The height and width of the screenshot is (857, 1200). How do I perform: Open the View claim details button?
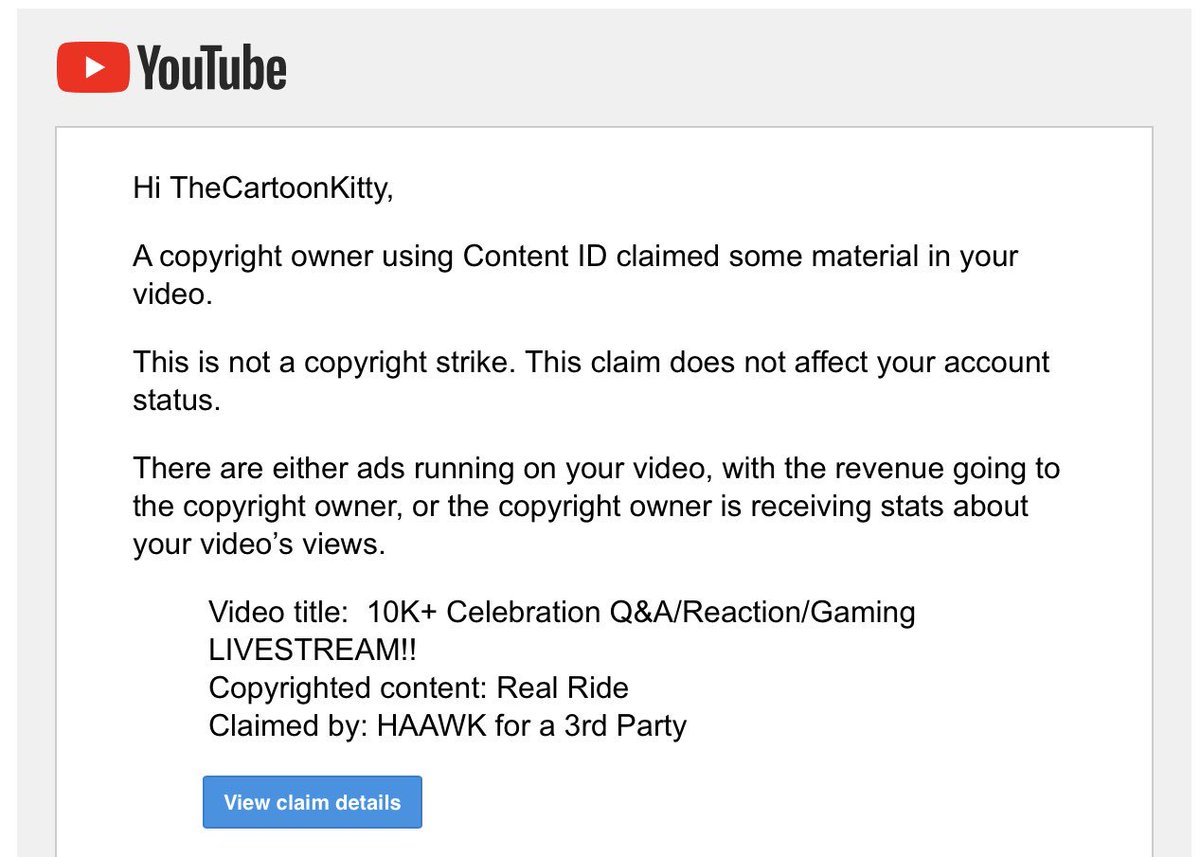point(312,802)
